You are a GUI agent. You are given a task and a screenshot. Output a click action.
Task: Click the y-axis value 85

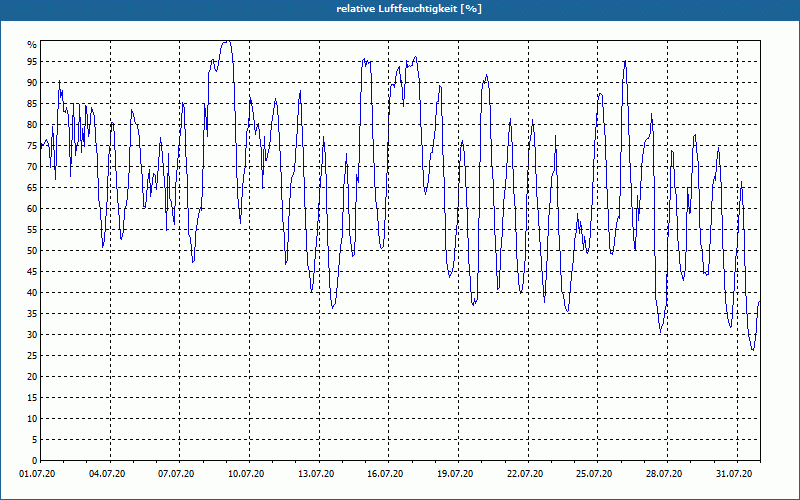click(32, 104)
